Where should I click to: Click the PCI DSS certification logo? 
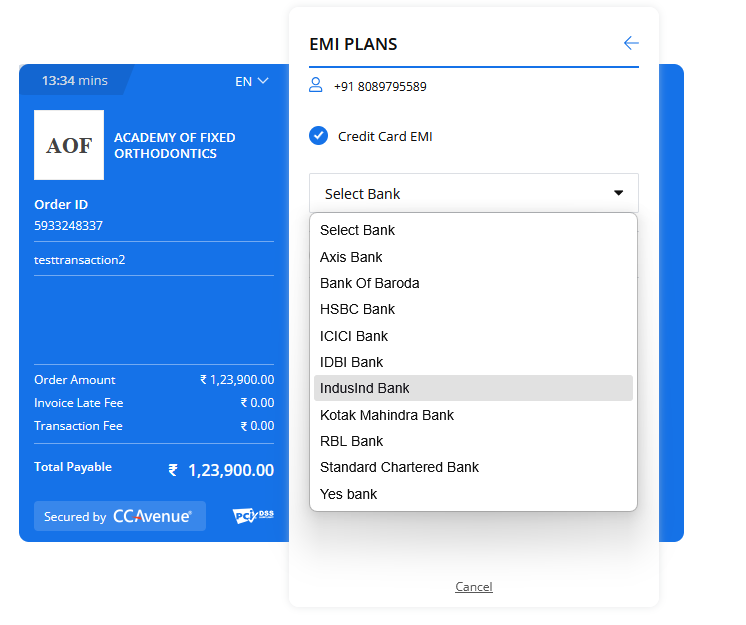[x=252, y=516]
